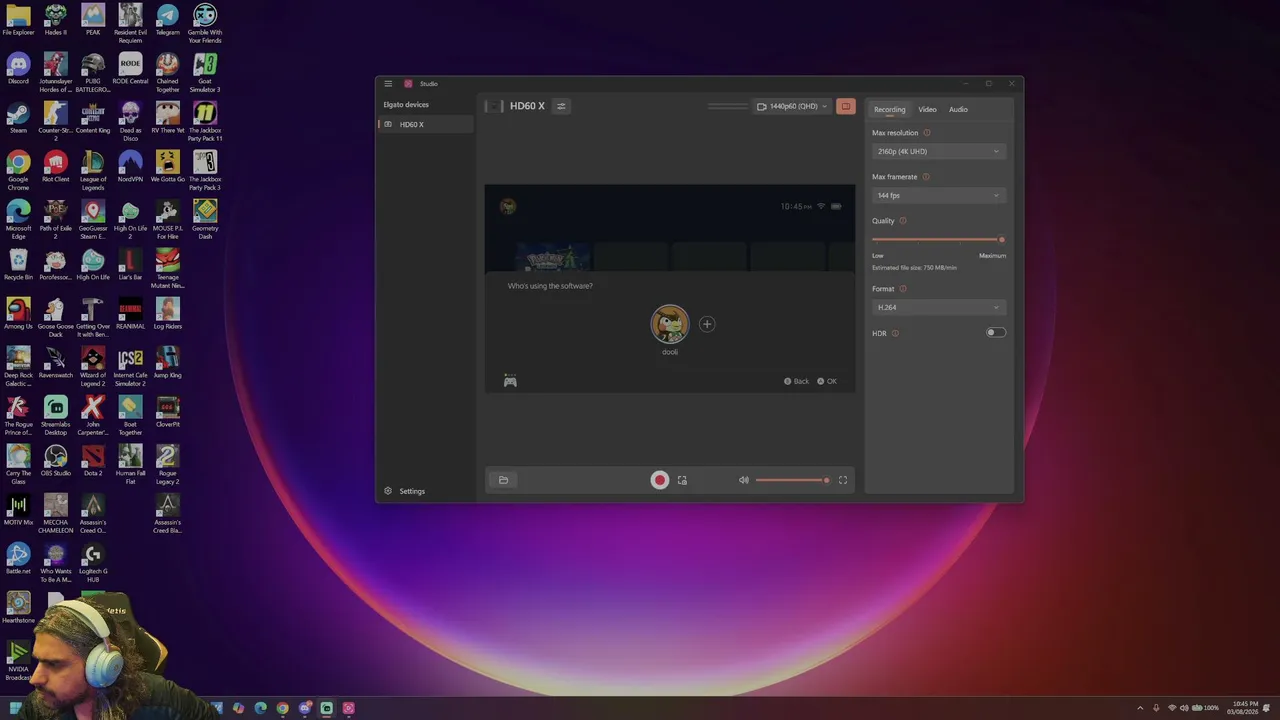Switch to the Recording tab
This screenshot has height=720, width=1280.
889,109
